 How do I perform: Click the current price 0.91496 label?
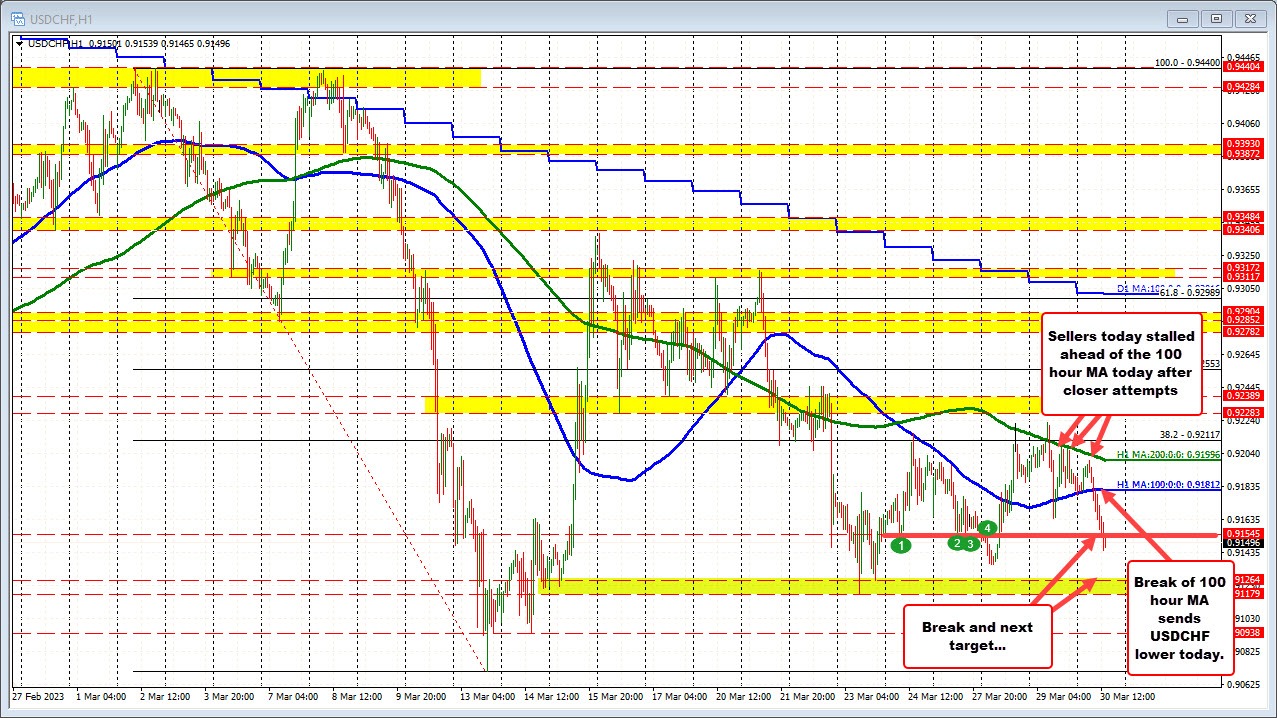[x=1242, y=543]
